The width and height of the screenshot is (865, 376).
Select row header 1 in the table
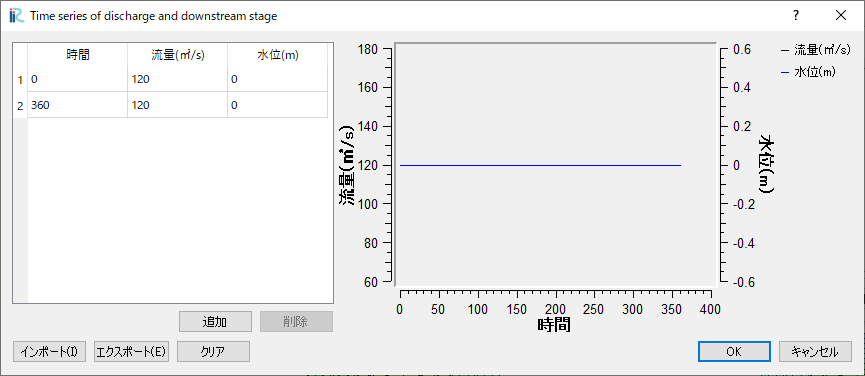click(20, 80)
